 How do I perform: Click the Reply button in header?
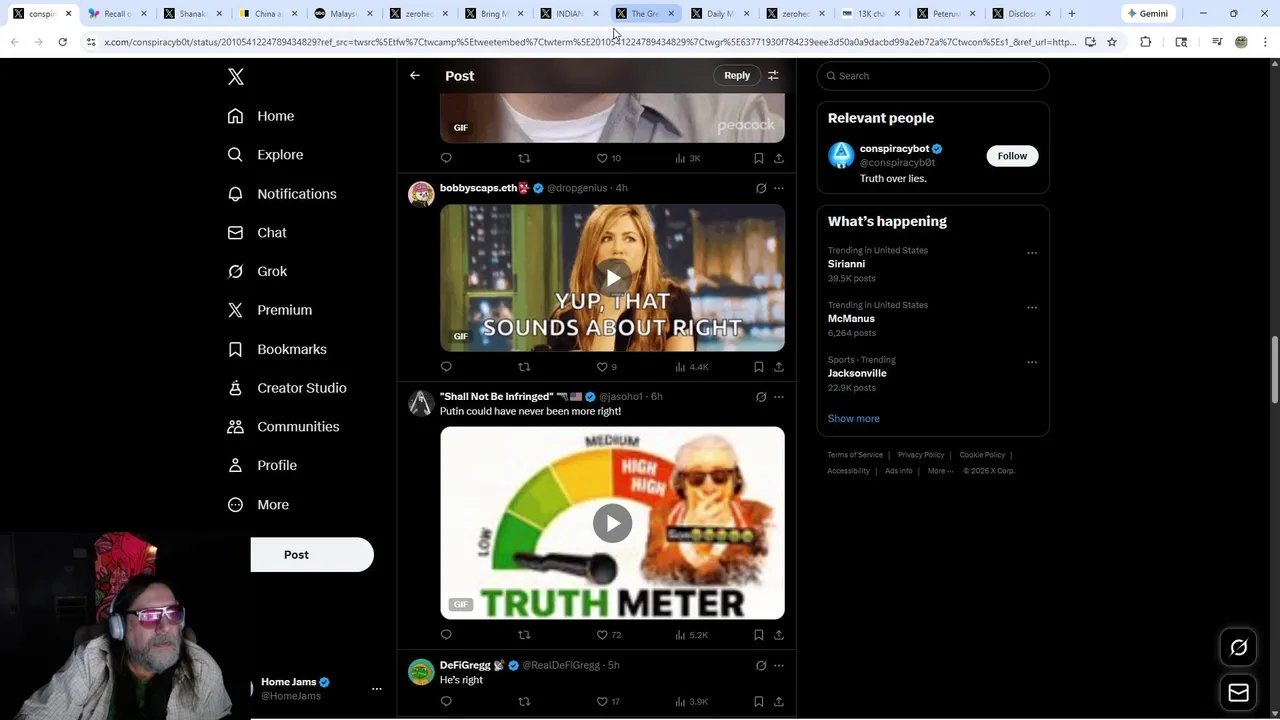point(737,76)
